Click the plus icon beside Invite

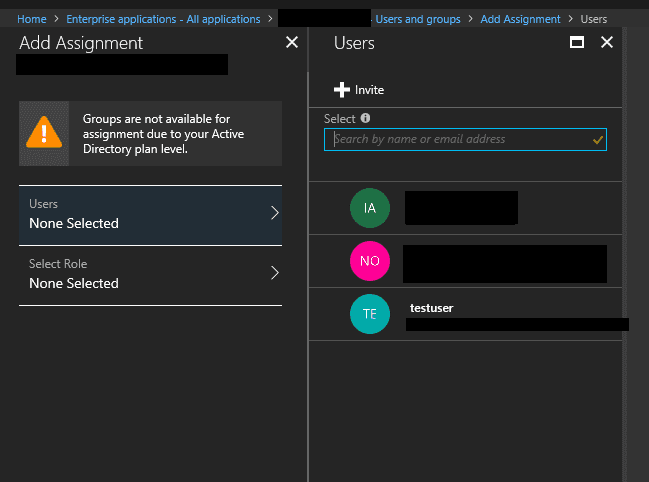tap(342, 90)
